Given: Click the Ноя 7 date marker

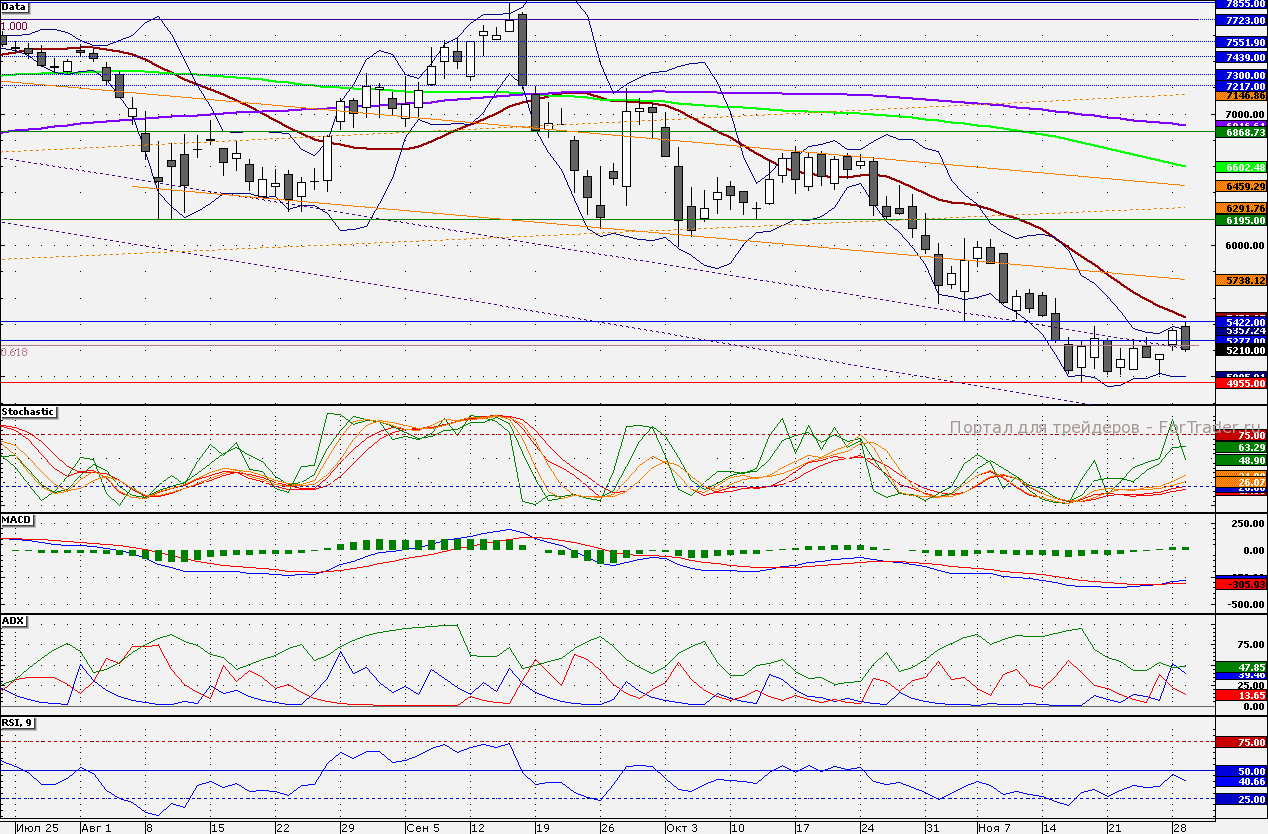Looking at the screenshot, I should click(x=992, y=828).
